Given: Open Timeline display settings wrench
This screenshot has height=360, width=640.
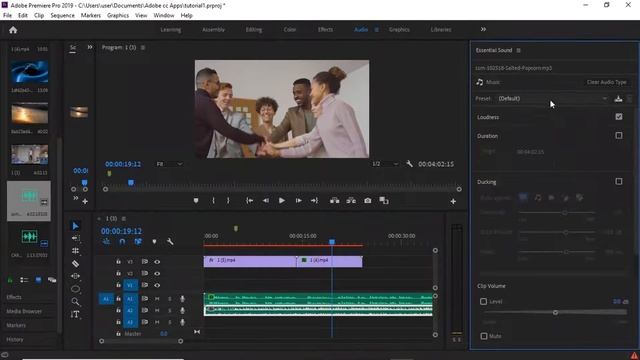Looking at the screenshot, I should [x=170, y=242].
